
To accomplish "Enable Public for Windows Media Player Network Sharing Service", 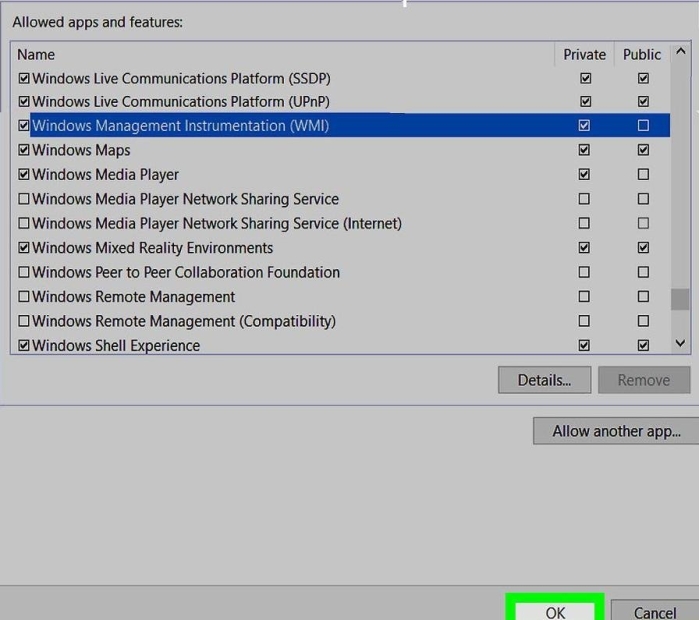I will (643, 199).
